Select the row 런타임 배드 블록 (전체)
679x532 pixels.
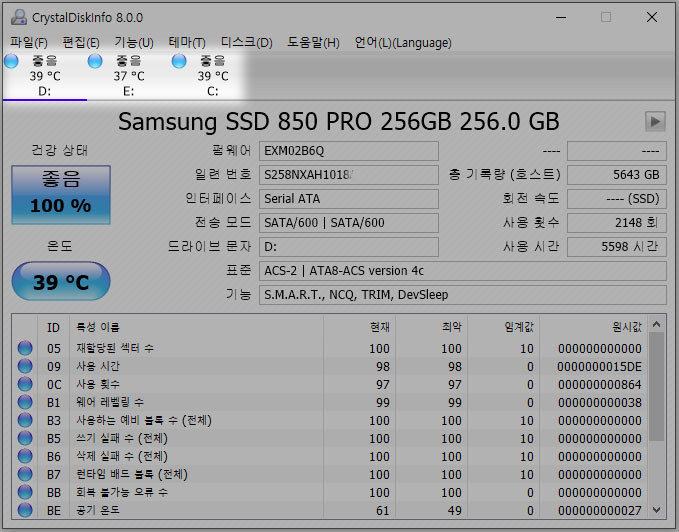click(x=330, y=474)
